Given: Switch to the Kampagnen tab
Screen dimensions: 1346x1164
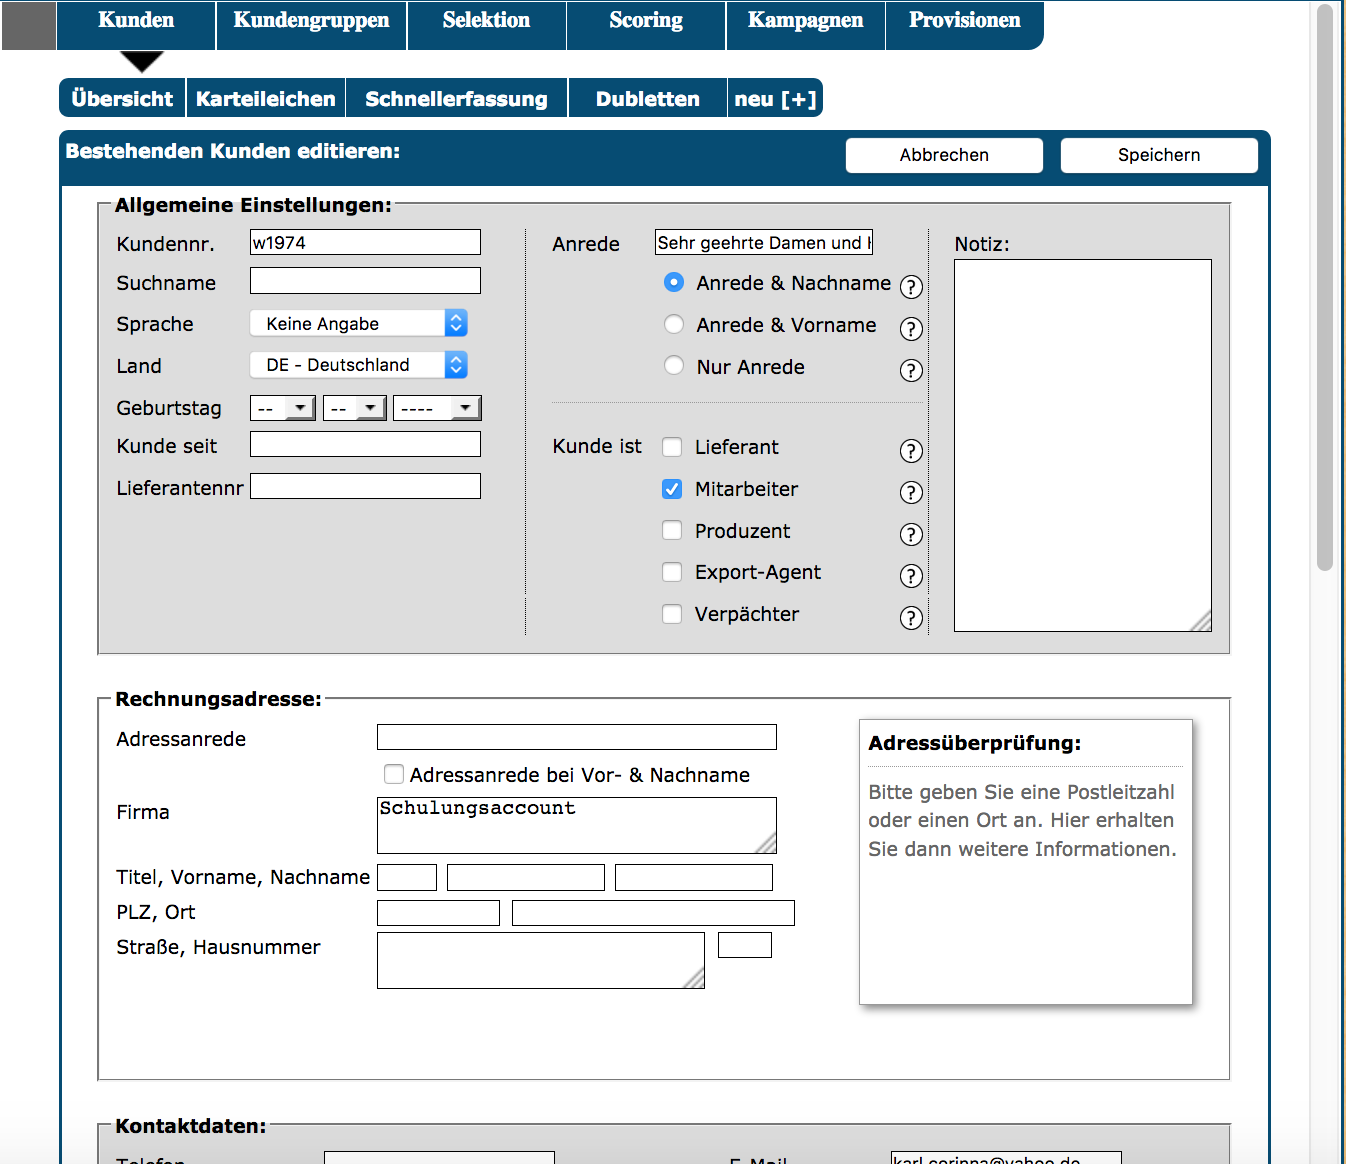Looking at the screenshot, I should tap(805, 21).
